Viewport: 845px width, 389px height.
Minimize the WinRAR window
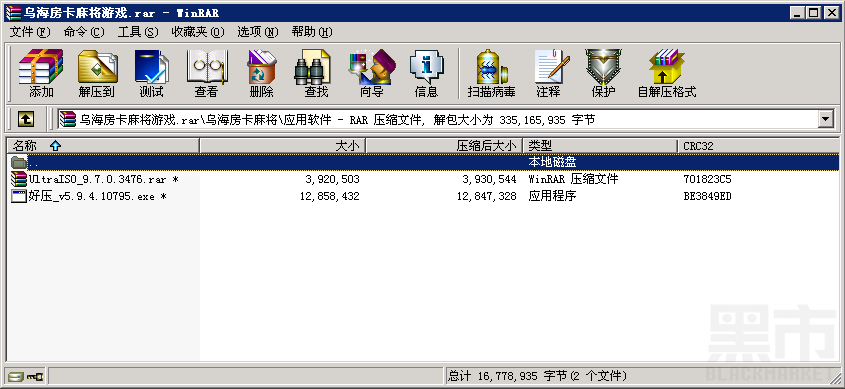pyautogui.click(x=798, y=12)
